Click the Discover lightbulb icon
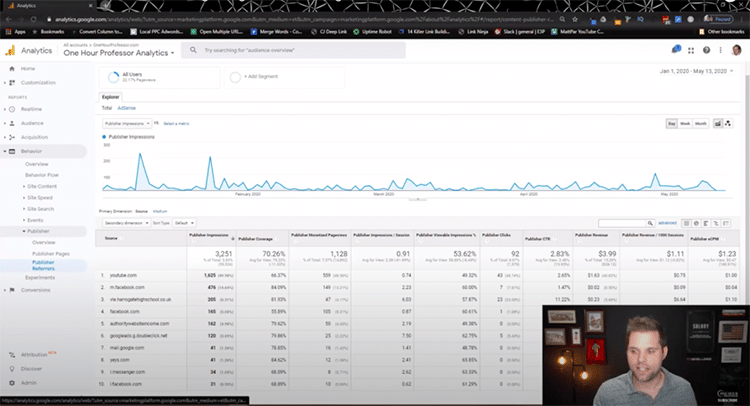The height and width of the screenshot is (406, 750). tap(14, 368)
